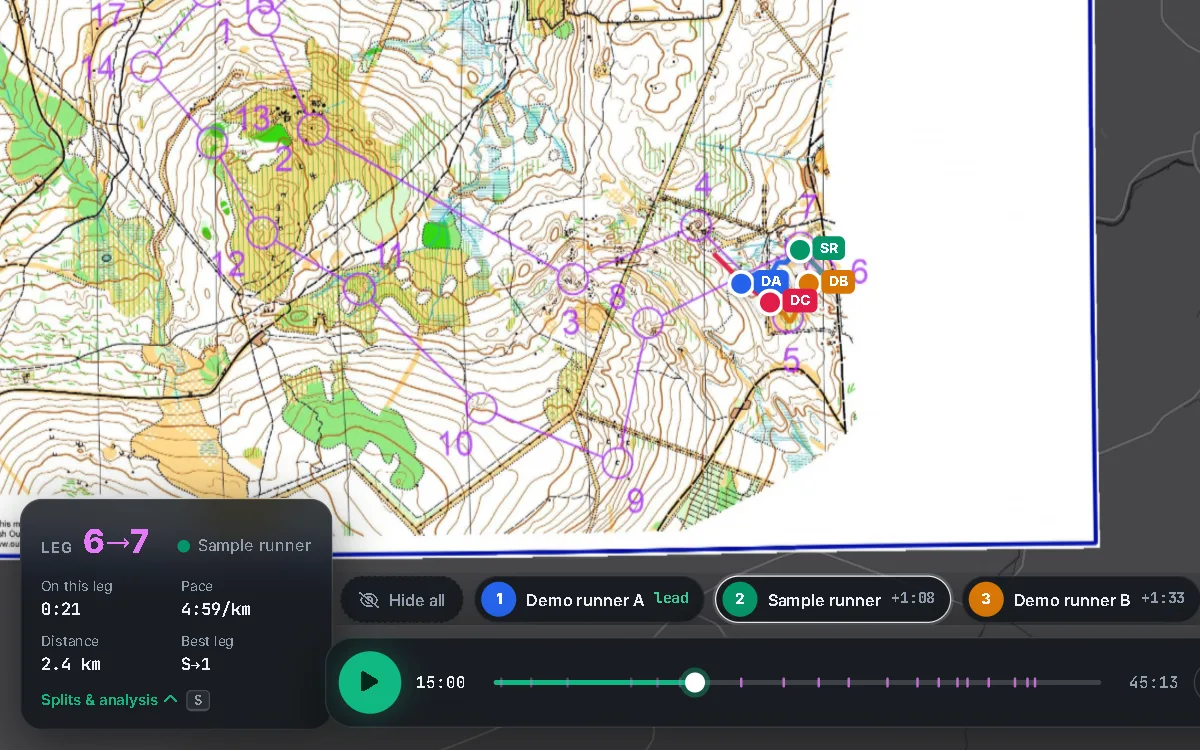Click the S→1 best leg value
This screenshot has width=1200, height=750.
(196, 664)
